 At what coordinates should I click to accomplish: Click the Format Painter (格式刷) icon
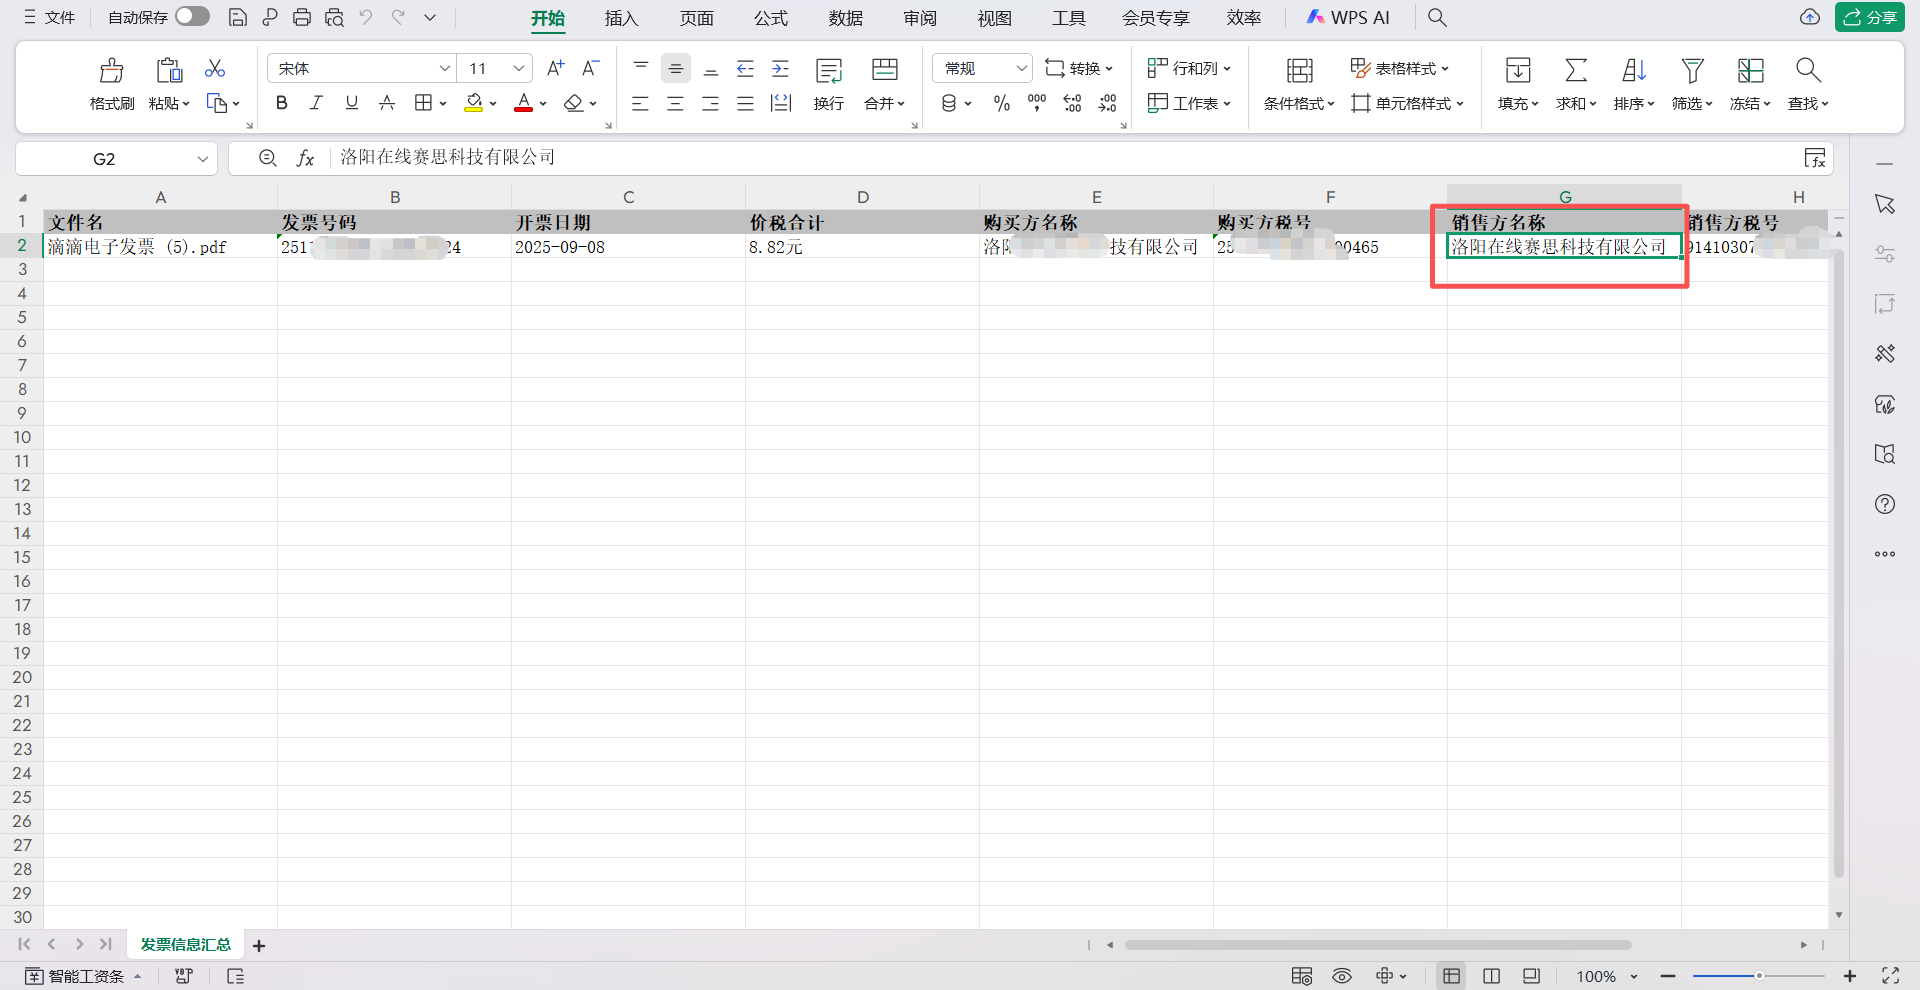pos(112,69)
